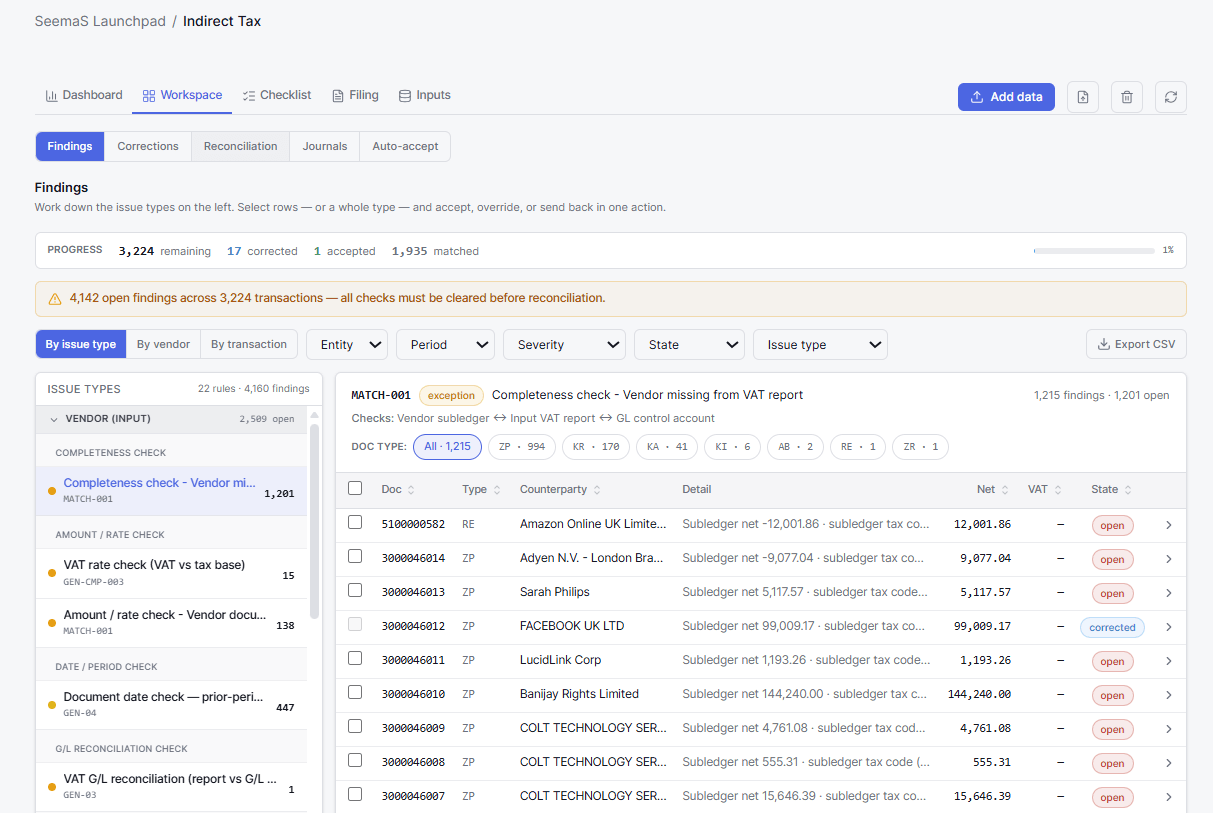This screenshot has width=1213, height=813.
Task: Check the box for doc 3000046014
Action: [x=355, y=556]
